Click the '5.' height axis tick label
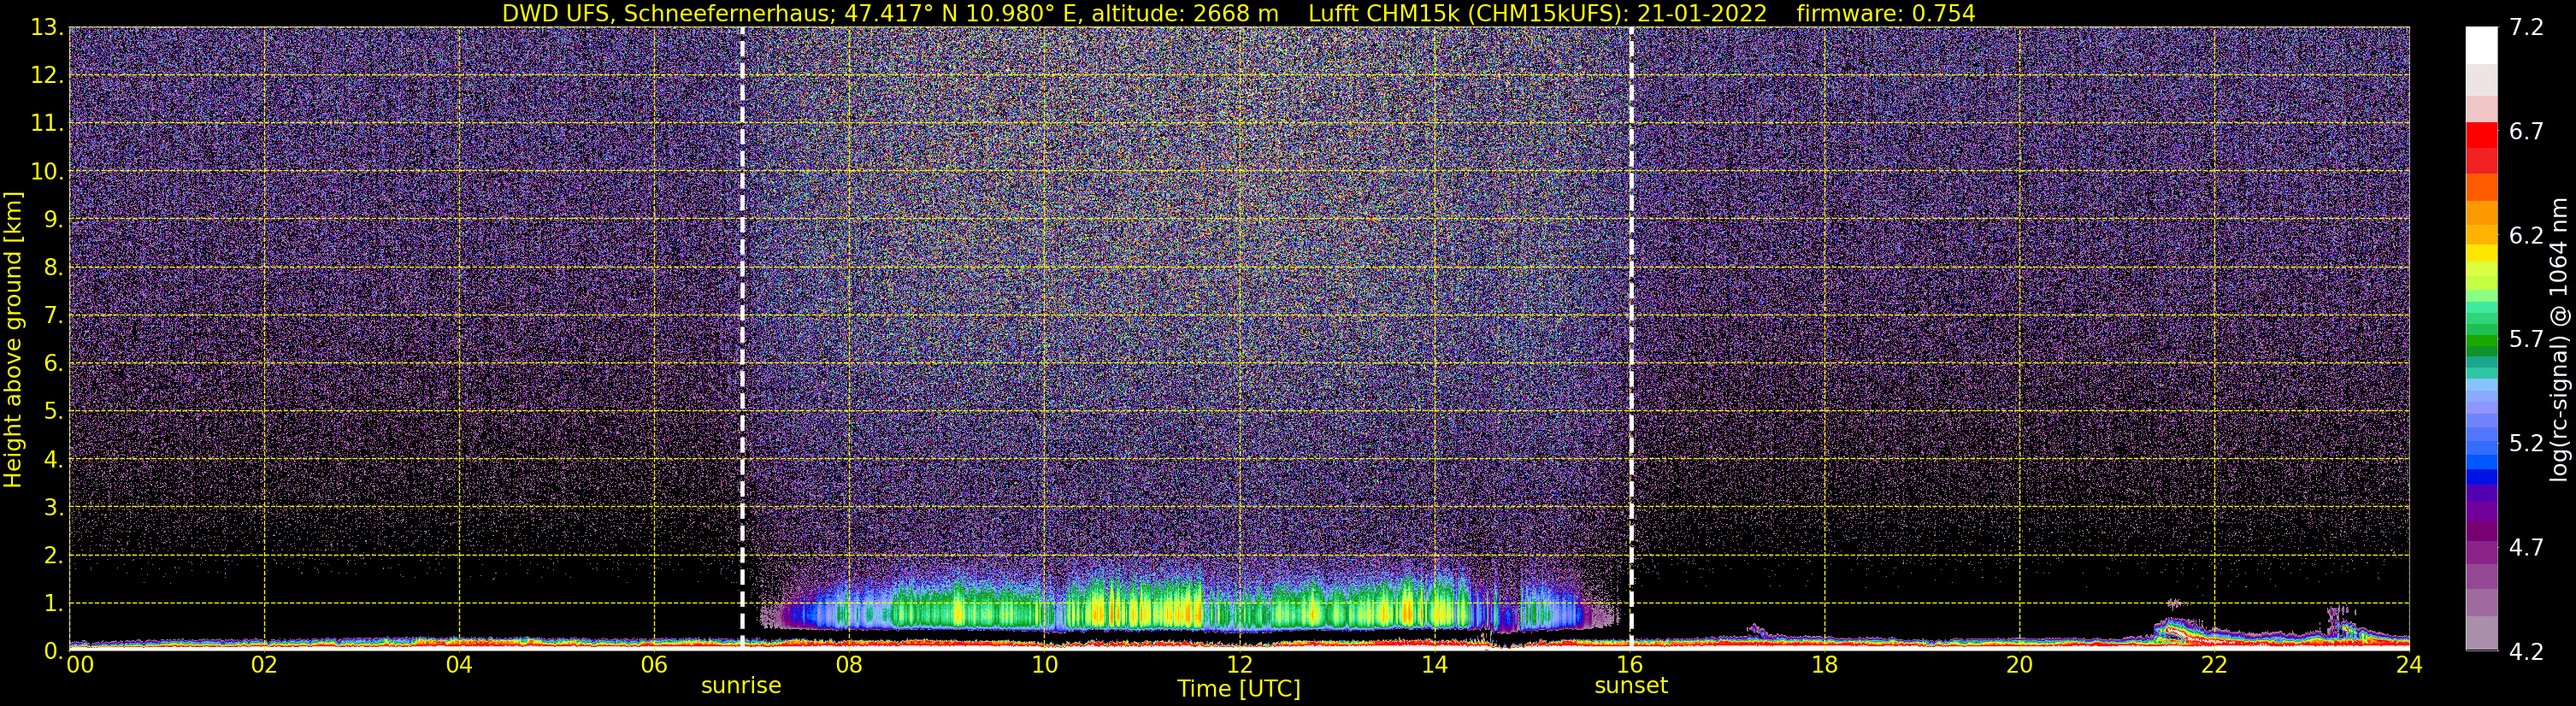The width and height of the screenshot is (2576, 706). [53, 411]
